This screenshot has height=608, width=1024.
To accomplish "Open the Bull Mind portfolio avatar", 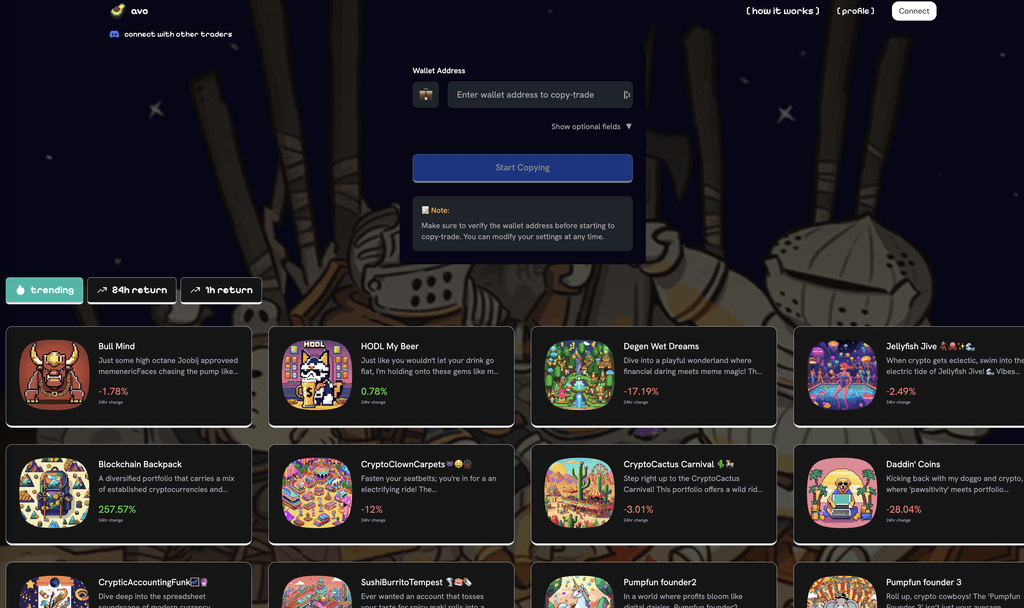I will coord(54,375).
